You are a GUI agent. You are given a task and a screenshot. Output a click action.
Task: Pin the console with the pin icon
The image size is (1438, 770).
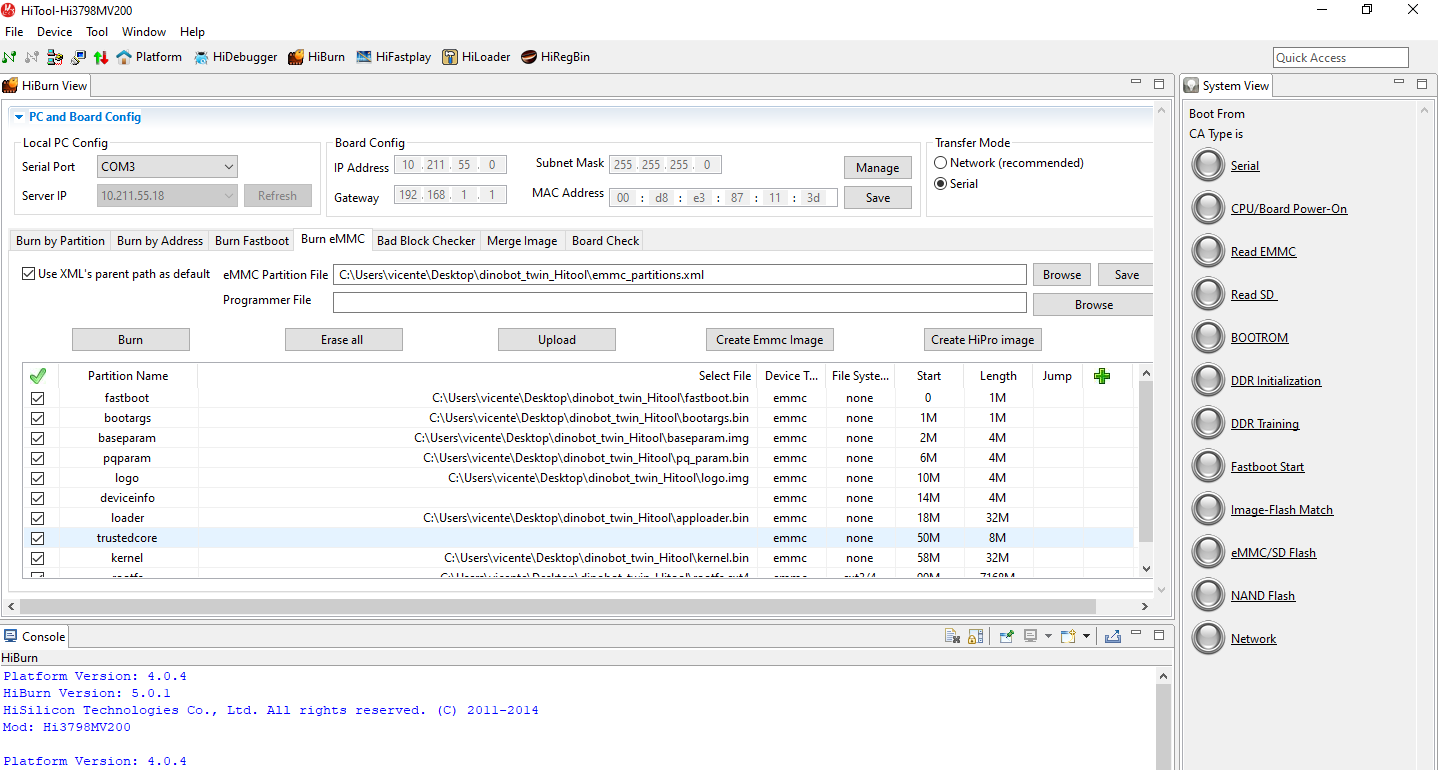click(1007, 636)
